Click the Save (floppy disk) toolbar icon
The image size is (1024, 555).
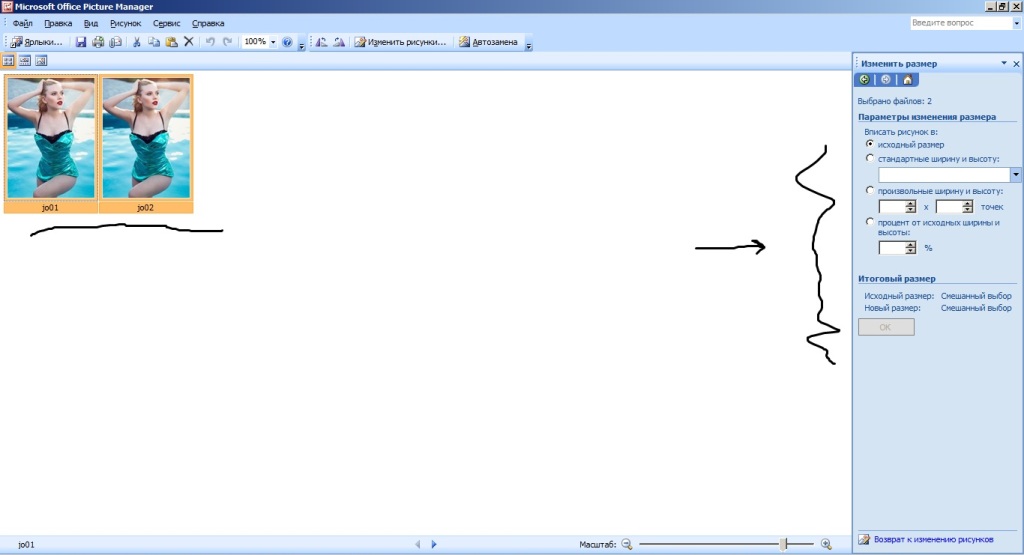(x=82, y=42)
